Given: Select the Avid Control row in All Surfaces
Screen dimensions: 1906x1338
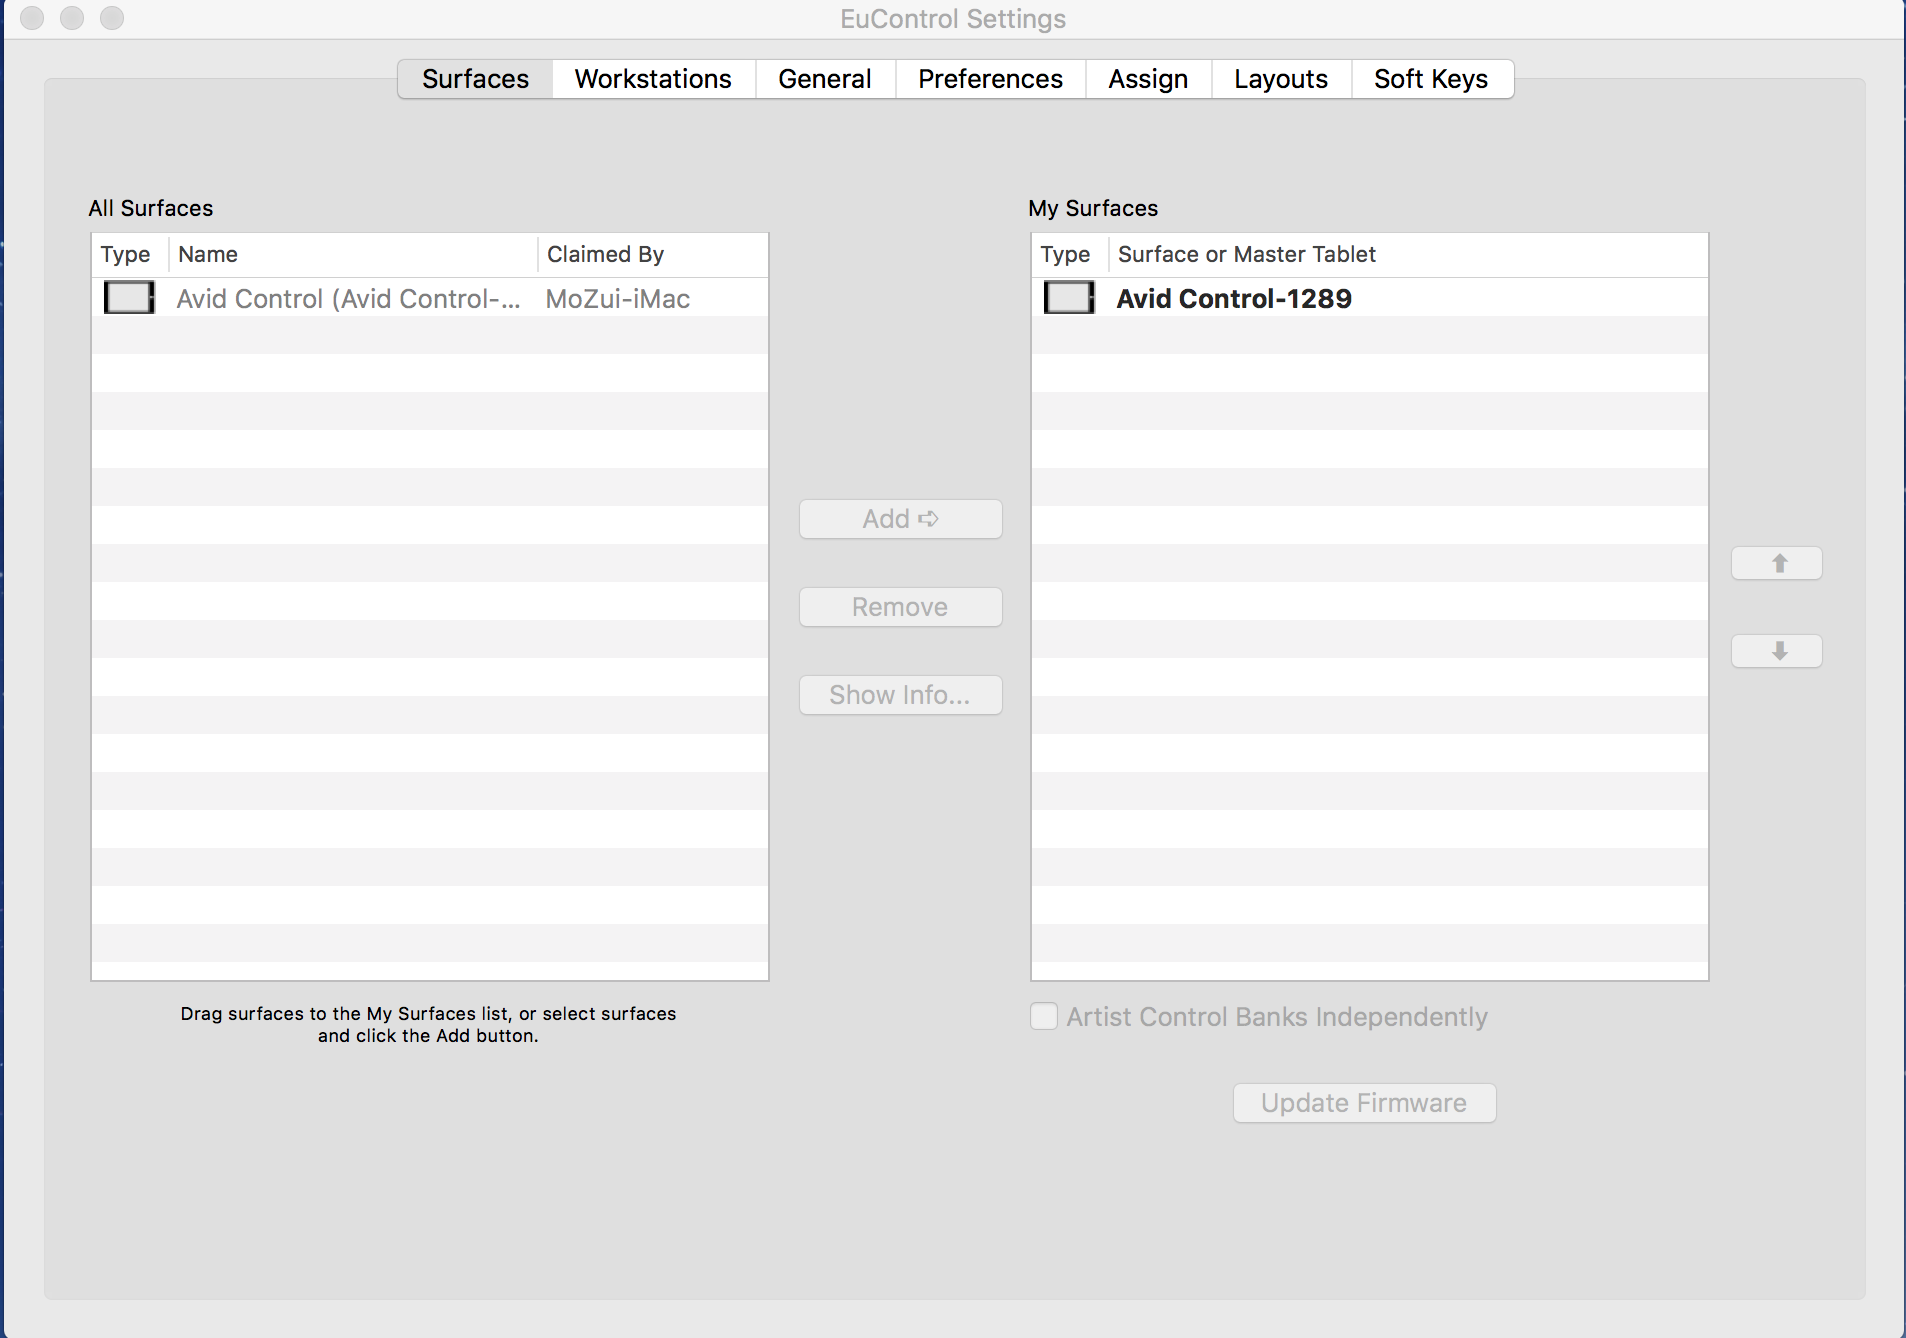Looking at the screenshot, I should tap(430, 298).
